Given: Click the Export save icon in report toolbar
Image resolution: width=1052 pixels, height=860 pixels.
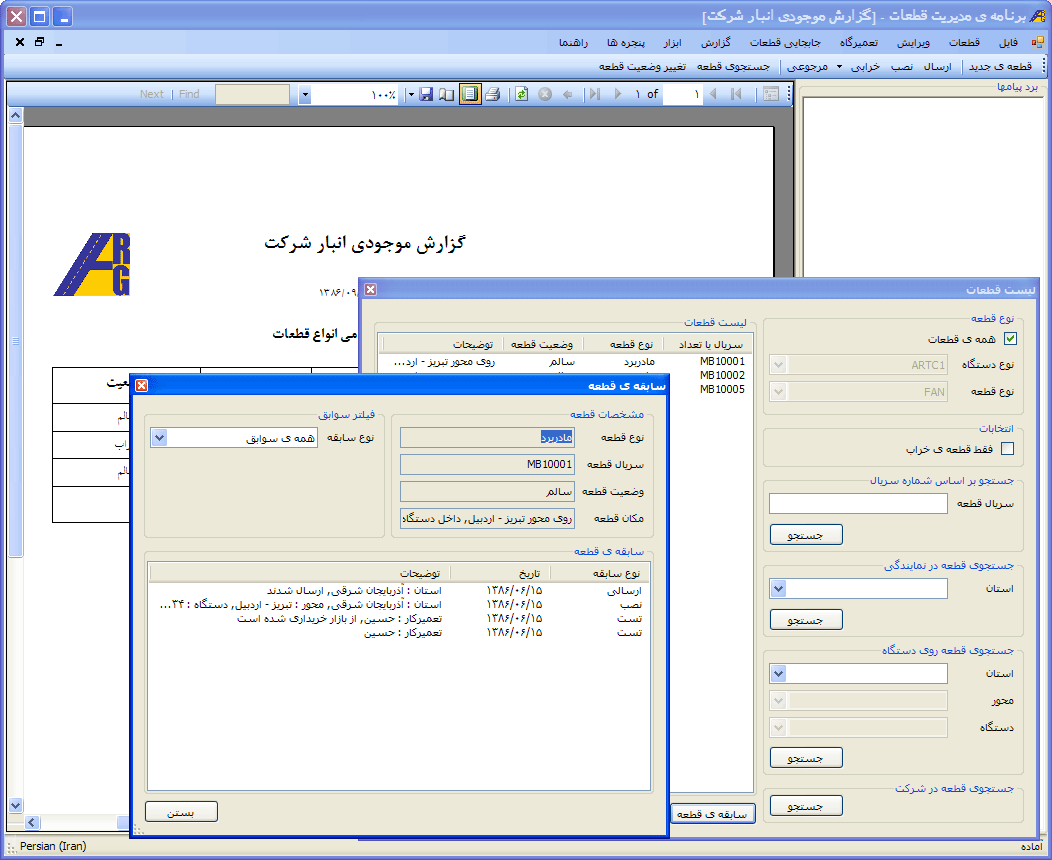Looking at the screenshot, I should click(x=426, y=95).
